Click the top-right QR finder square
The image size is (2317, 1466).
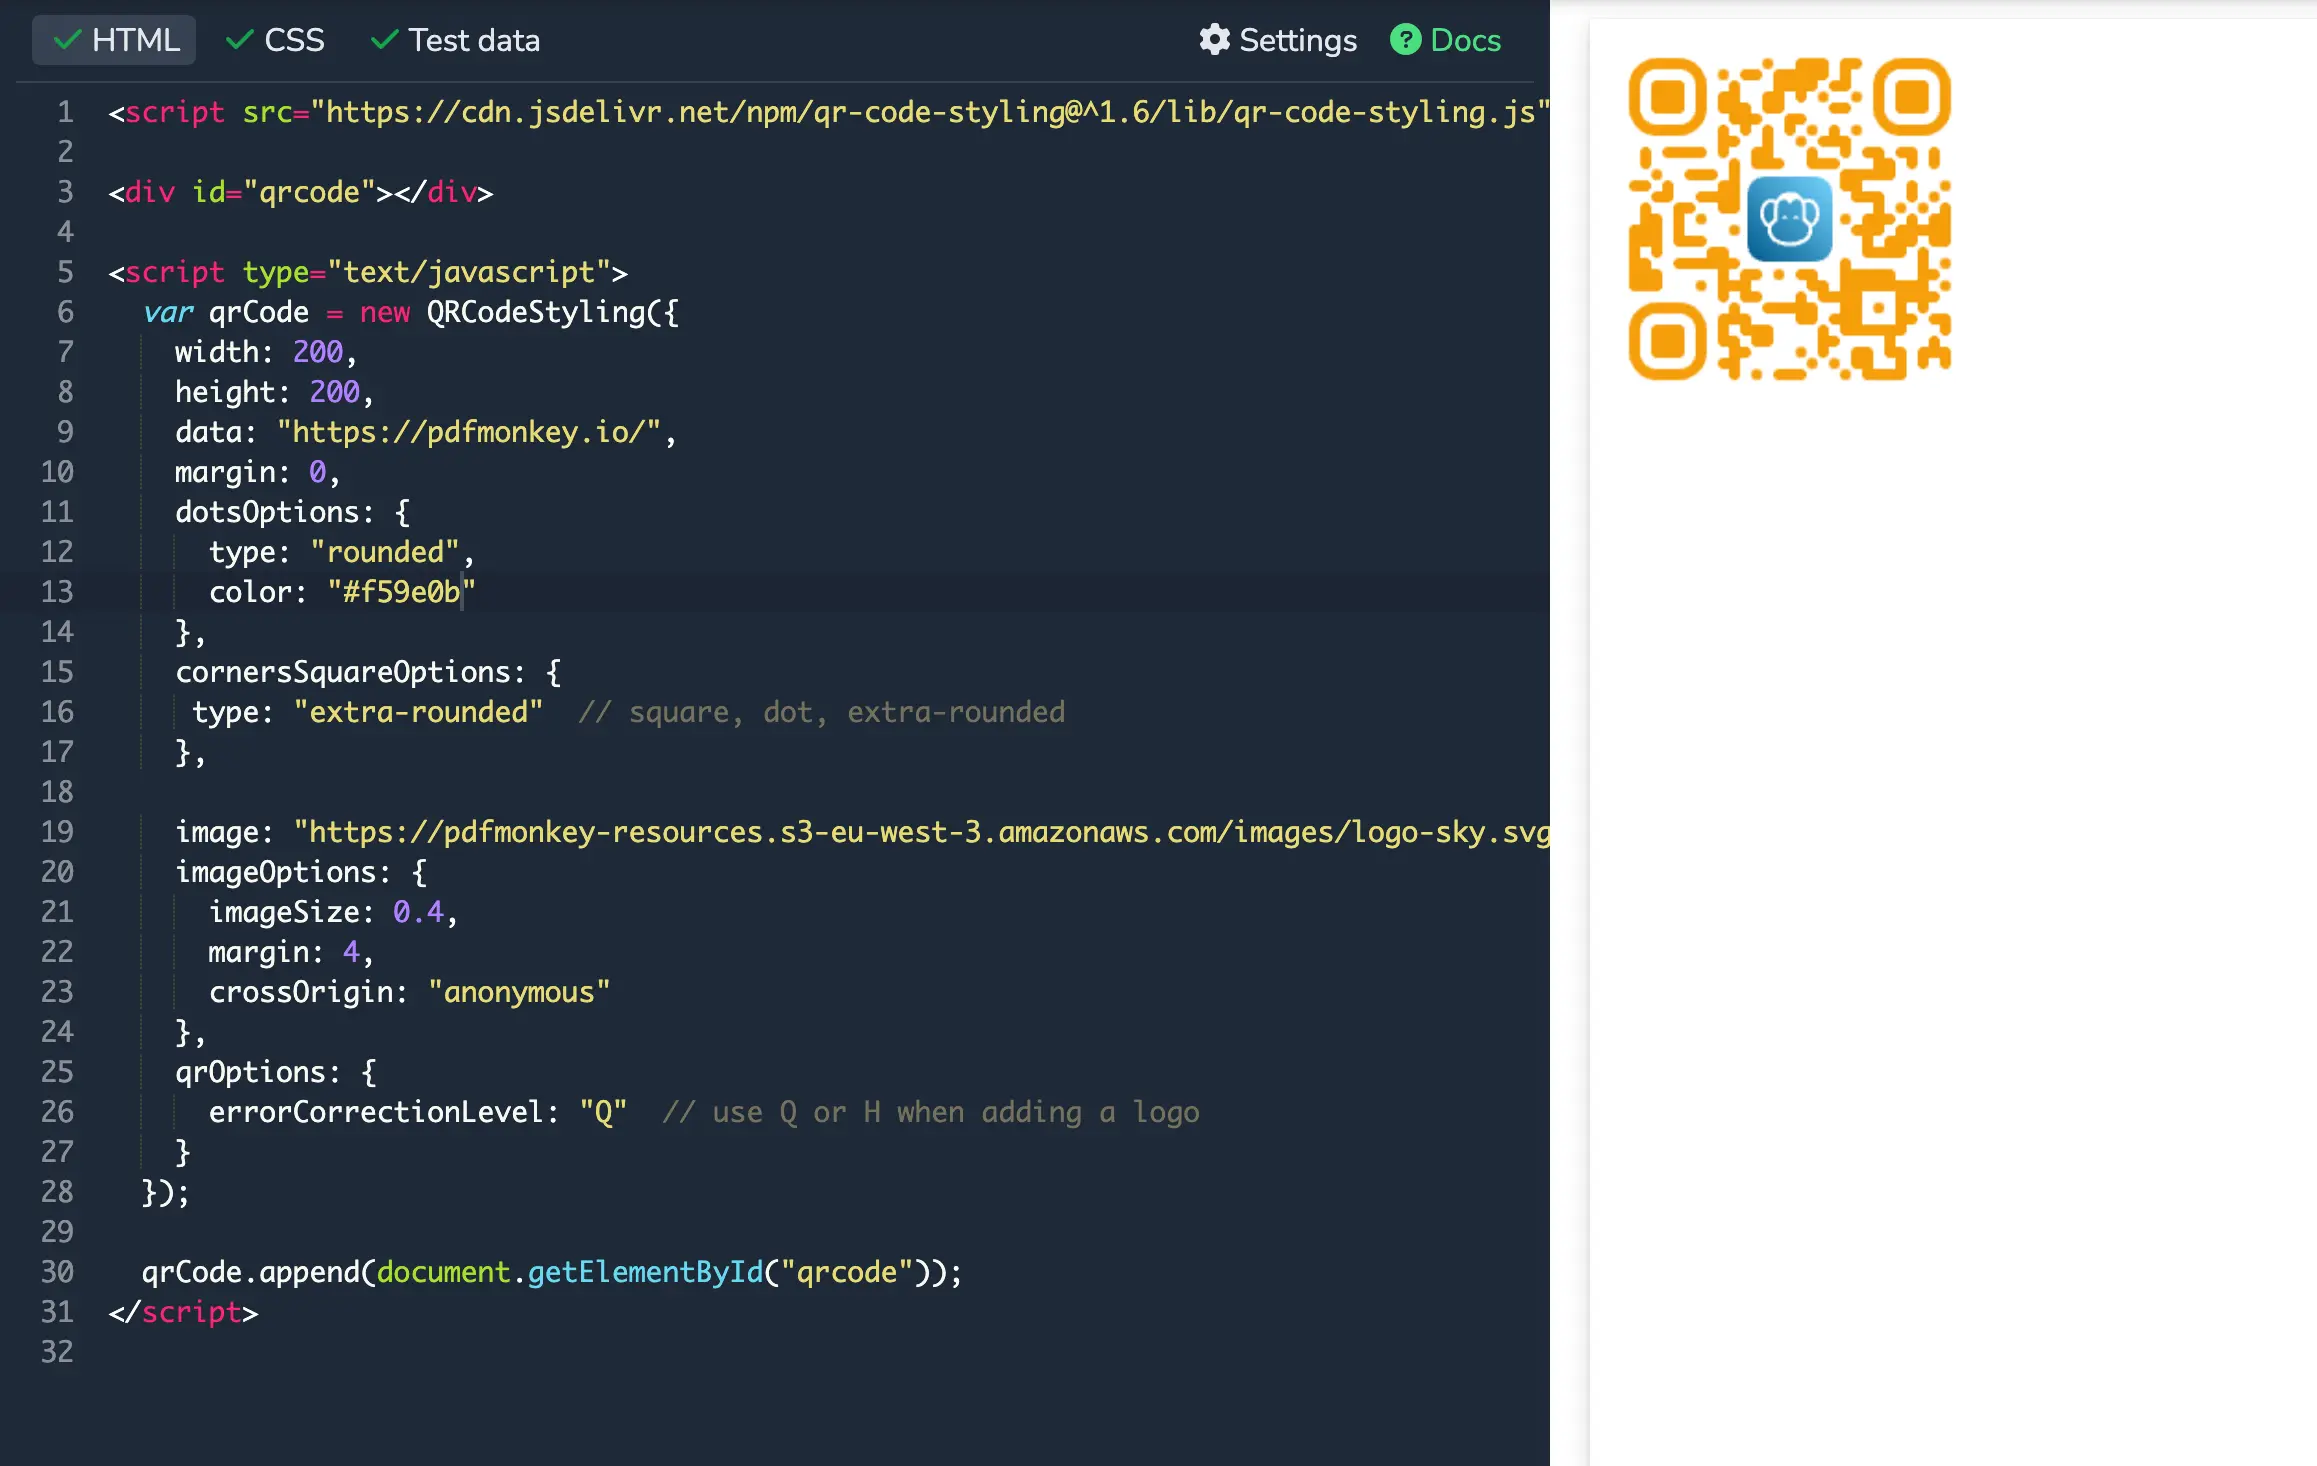pos(1912,97)
